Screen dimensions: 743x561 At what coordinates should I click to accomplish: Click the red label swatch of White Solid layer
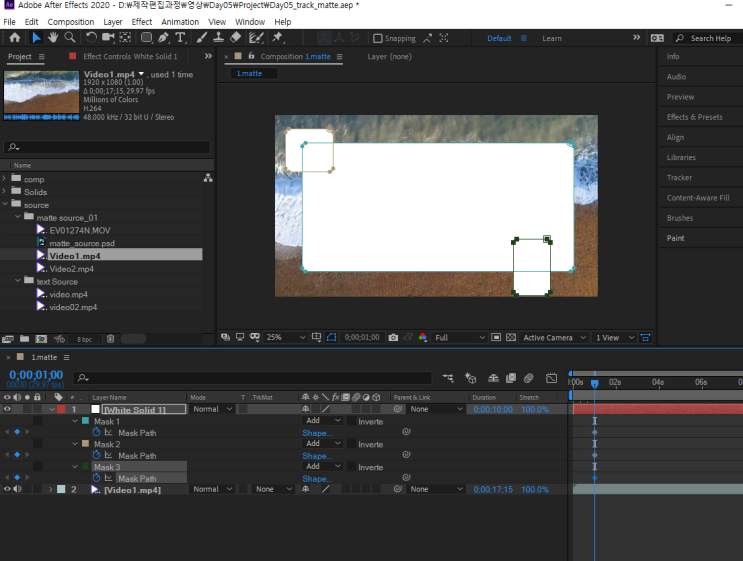(x=60, y=409)
